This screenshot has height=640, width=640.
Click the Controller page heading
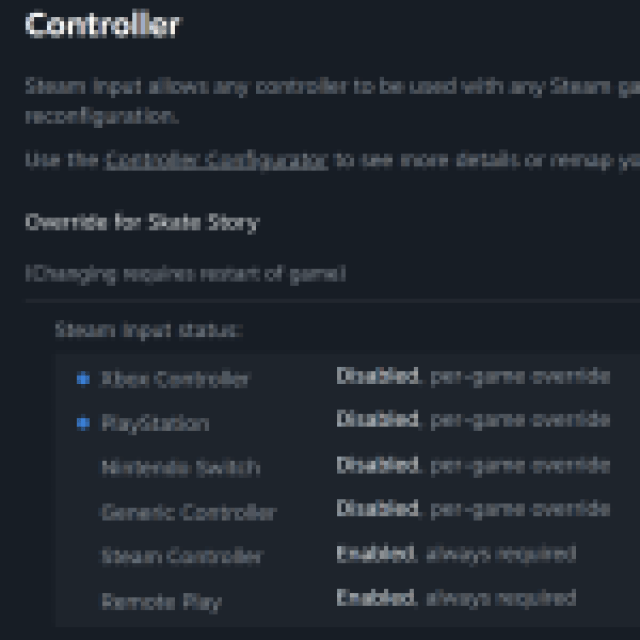[102, 25]
